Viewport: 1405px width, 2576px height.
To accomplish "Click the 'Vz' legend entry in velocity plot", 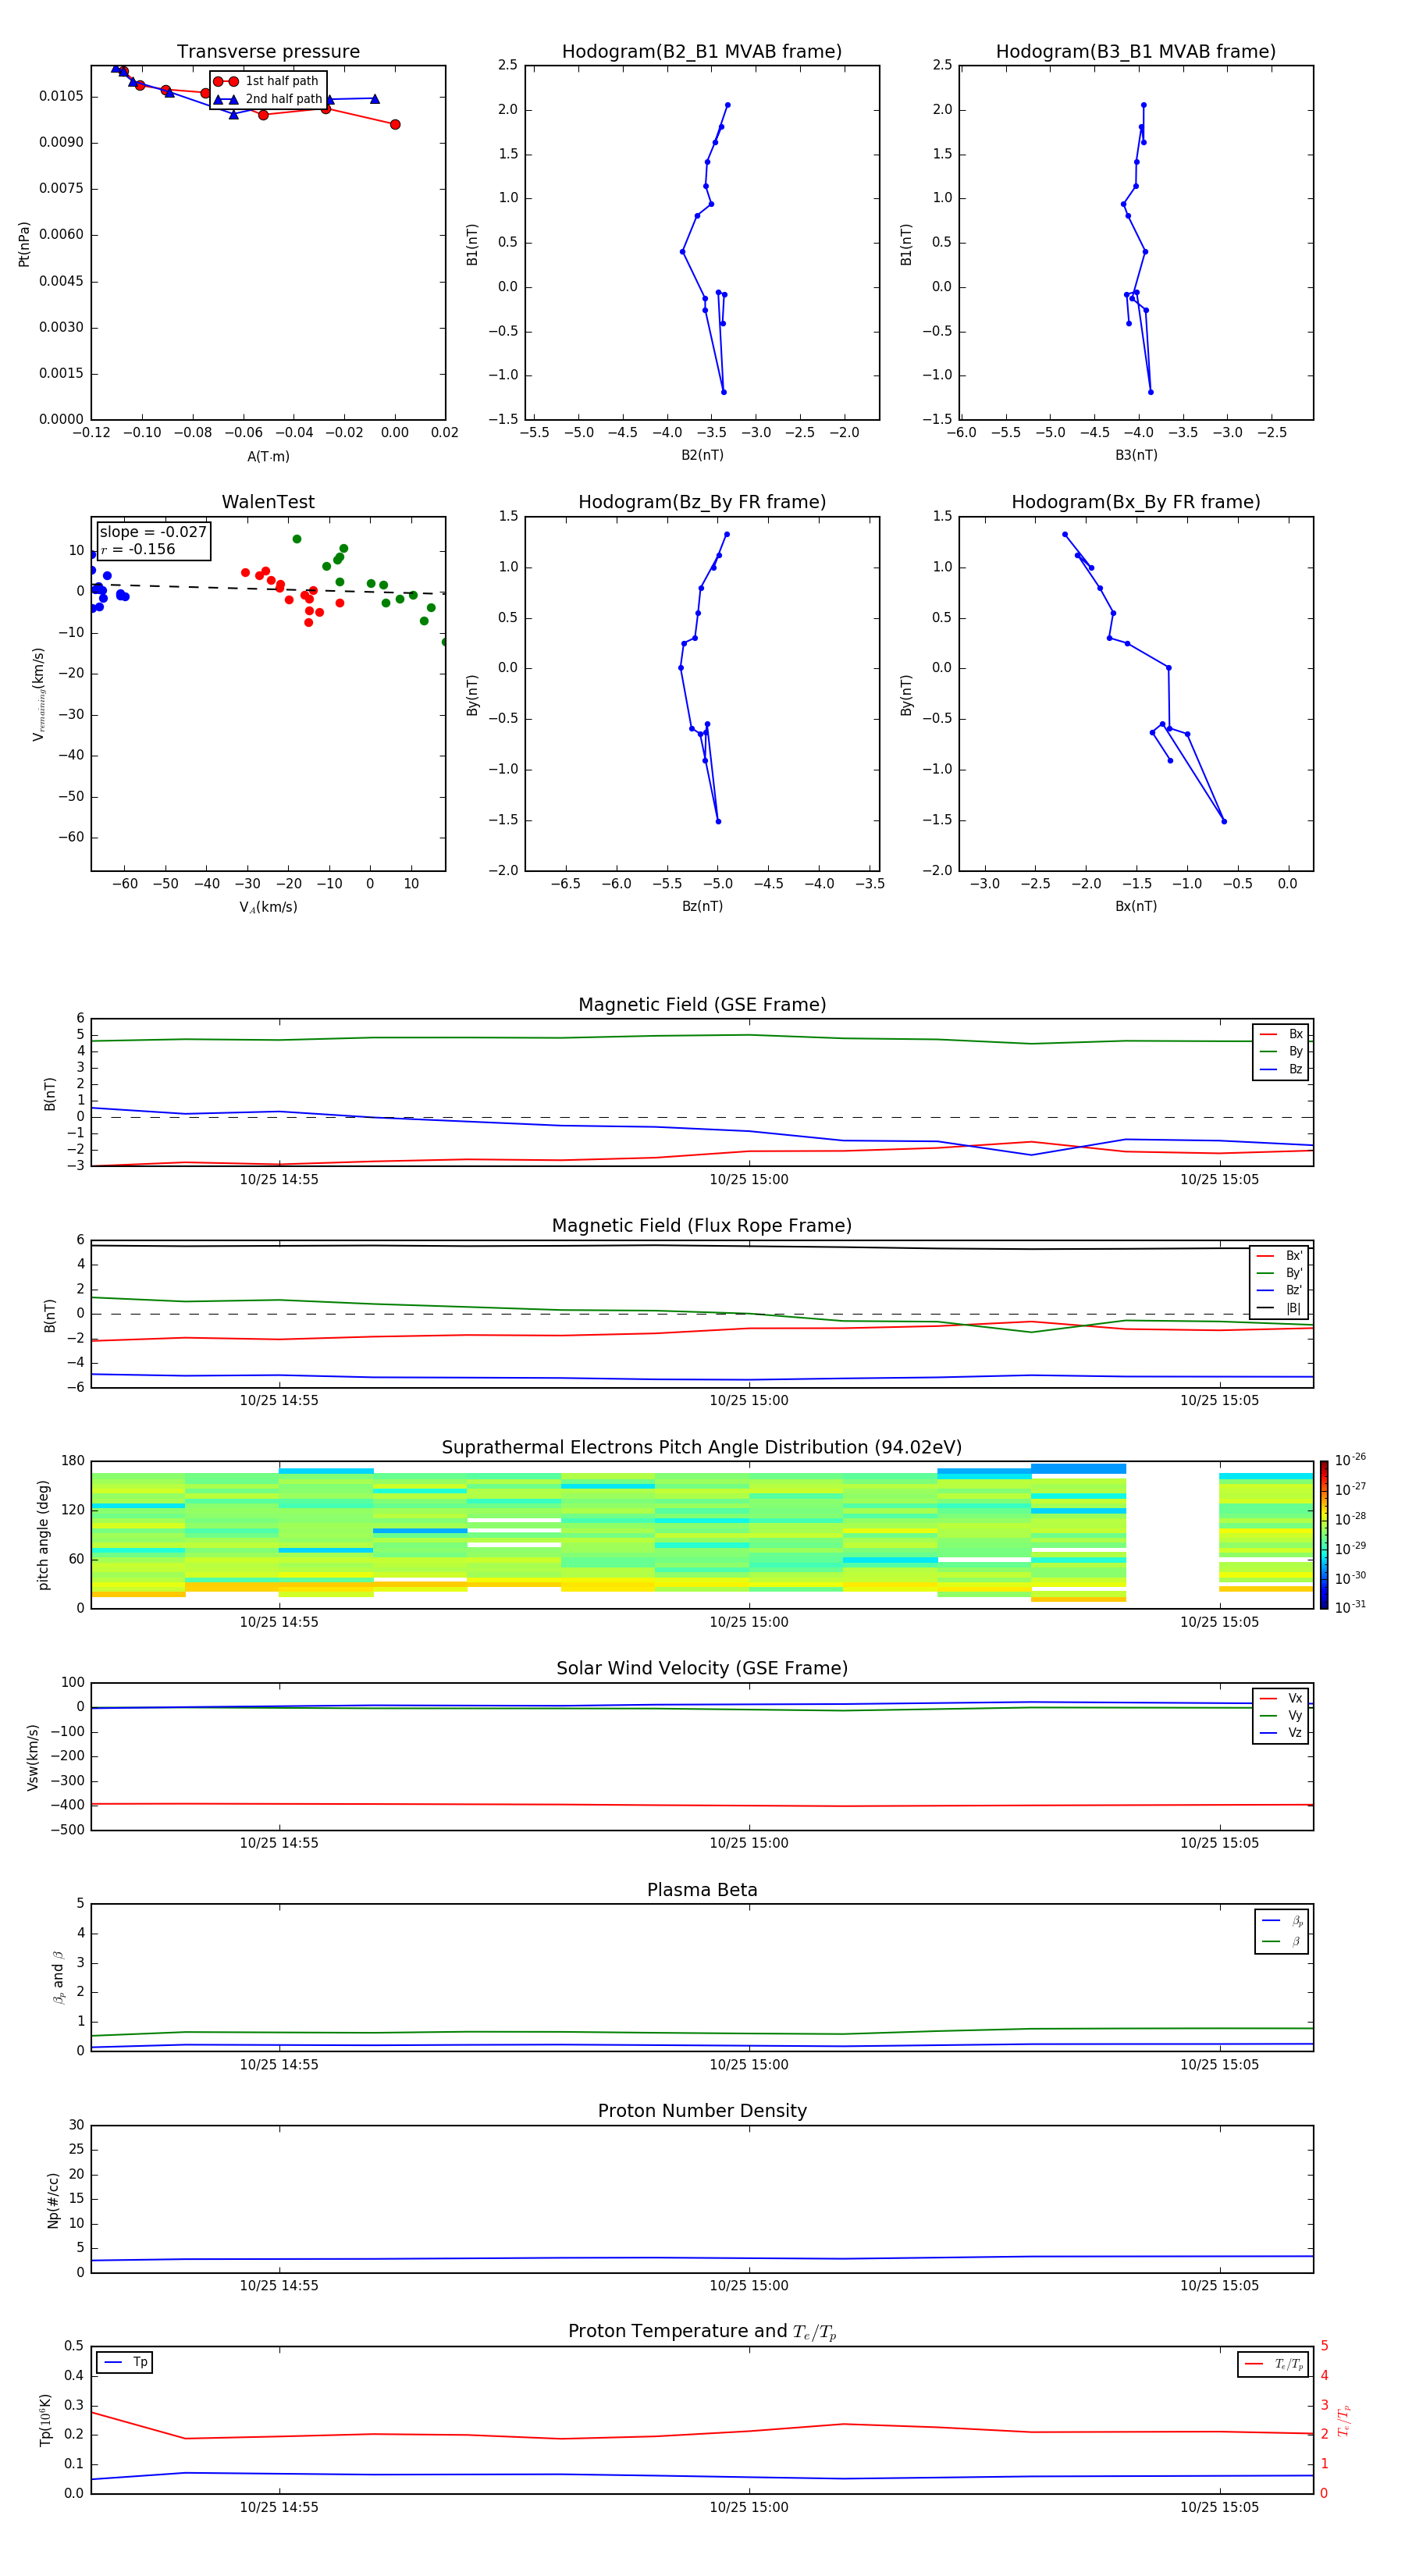I will (1281, 1733).
